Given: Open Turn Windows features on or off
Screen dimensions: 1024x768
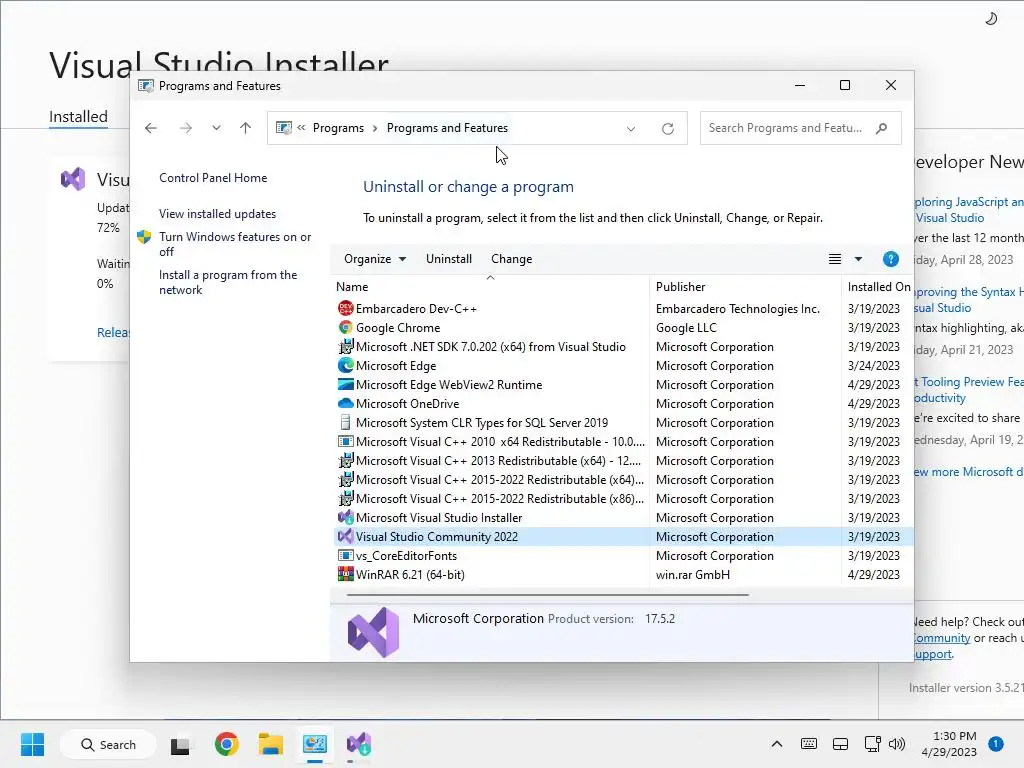Looking at the screenshot, I should point(235,244).
